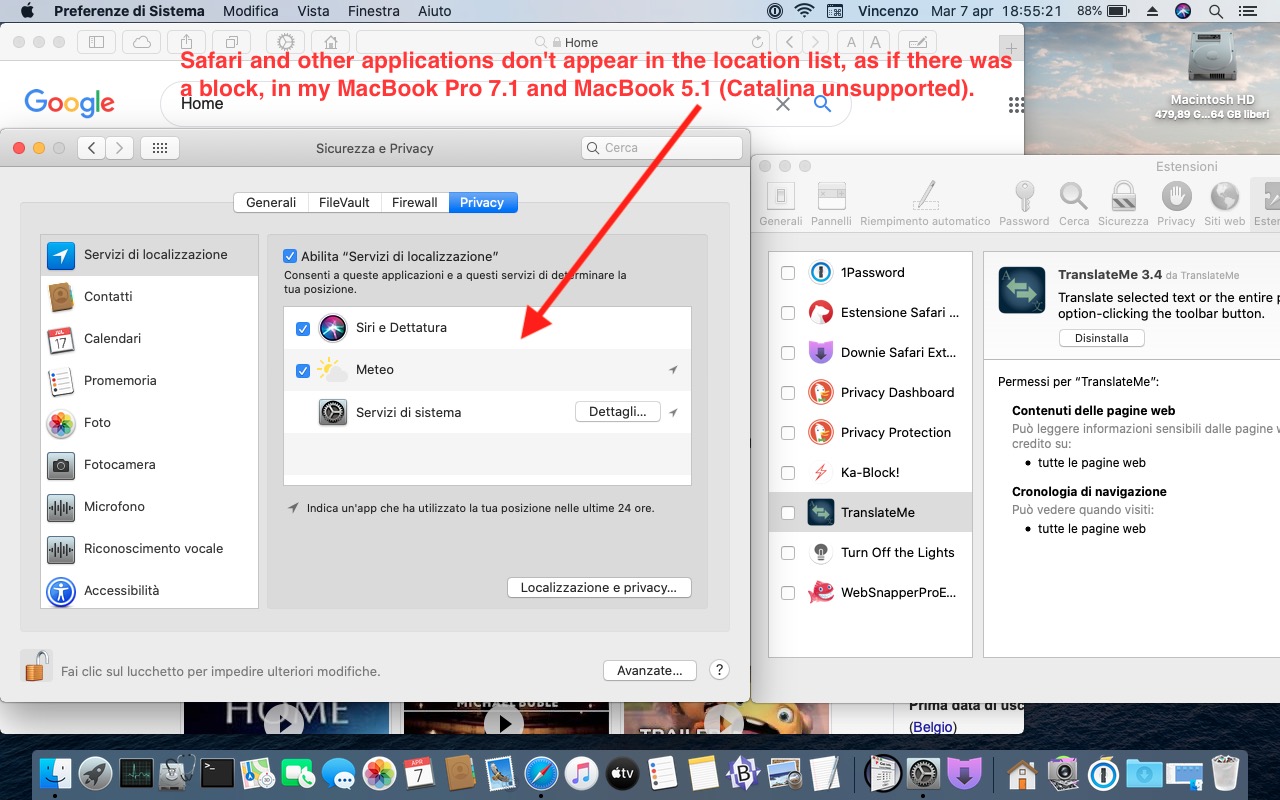Switch to the Generali tab
The height and width of the screenshot is (800, 1280).
click(271, 202)
